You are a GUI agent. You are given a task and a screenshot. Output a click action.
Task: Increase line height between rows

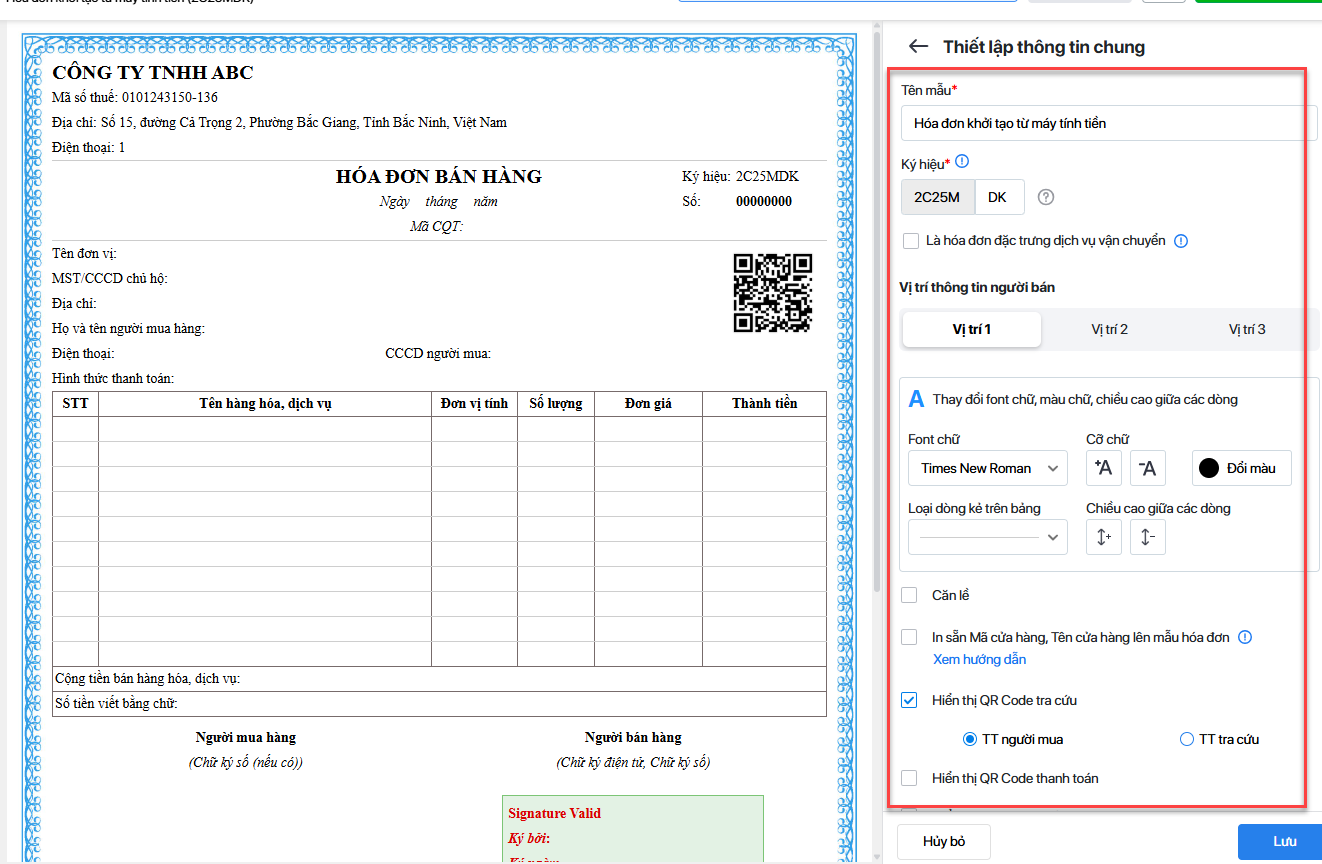tap(1103, 537)
